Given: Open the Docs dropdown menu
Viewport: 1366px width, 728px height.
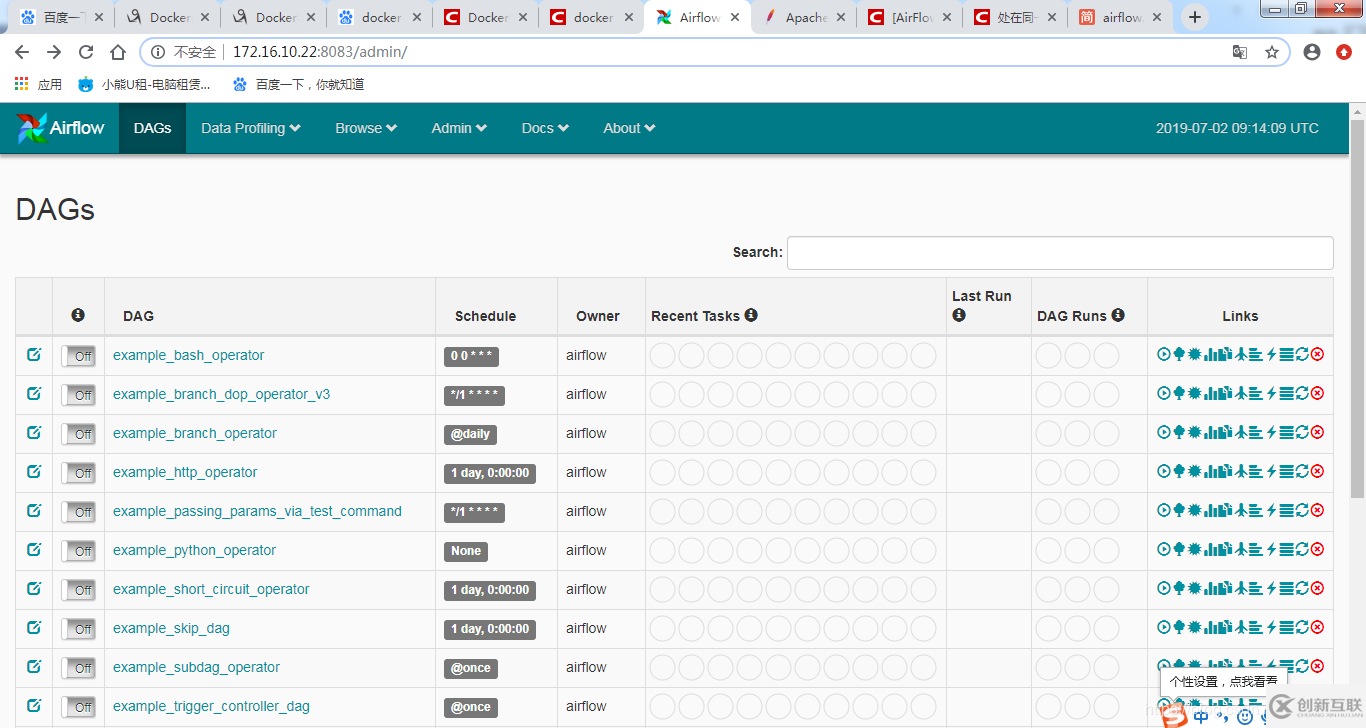Looking at the screenshot, I should pyautogui.click(x=545, y=128).
